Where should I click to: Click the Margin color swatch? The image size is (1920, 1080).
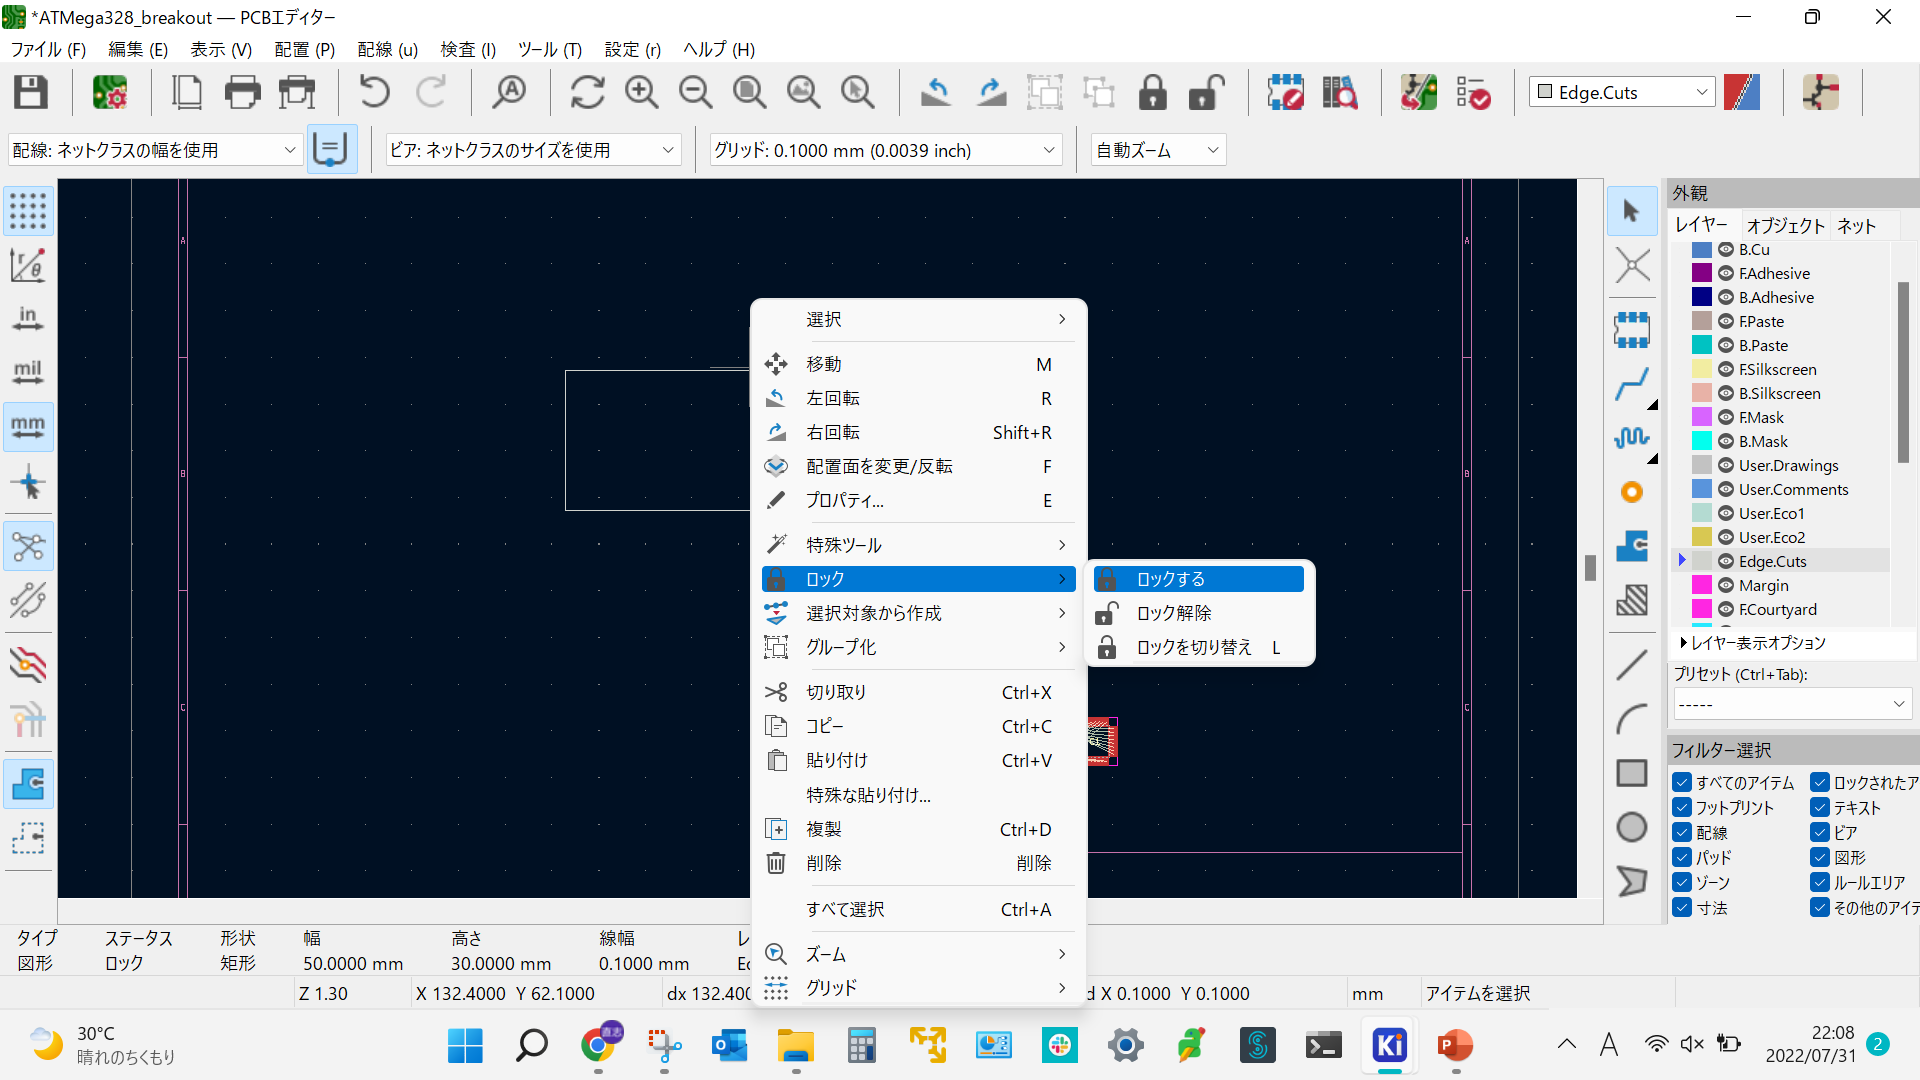pos(1701,586)
